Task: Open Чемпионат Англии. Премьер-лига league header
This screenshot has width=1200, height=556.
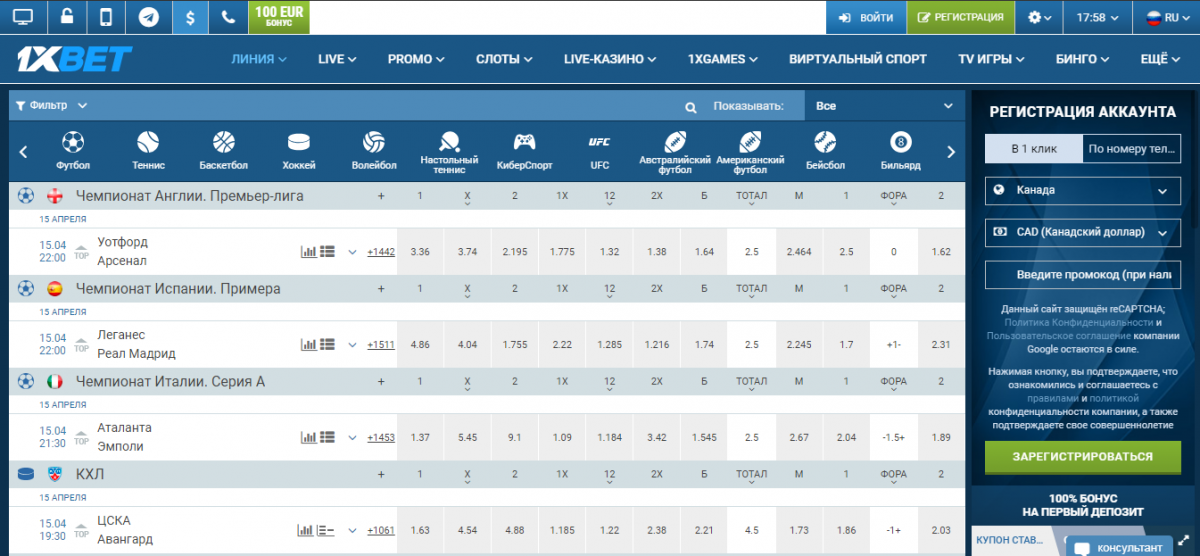Action: tap(190, 195)
